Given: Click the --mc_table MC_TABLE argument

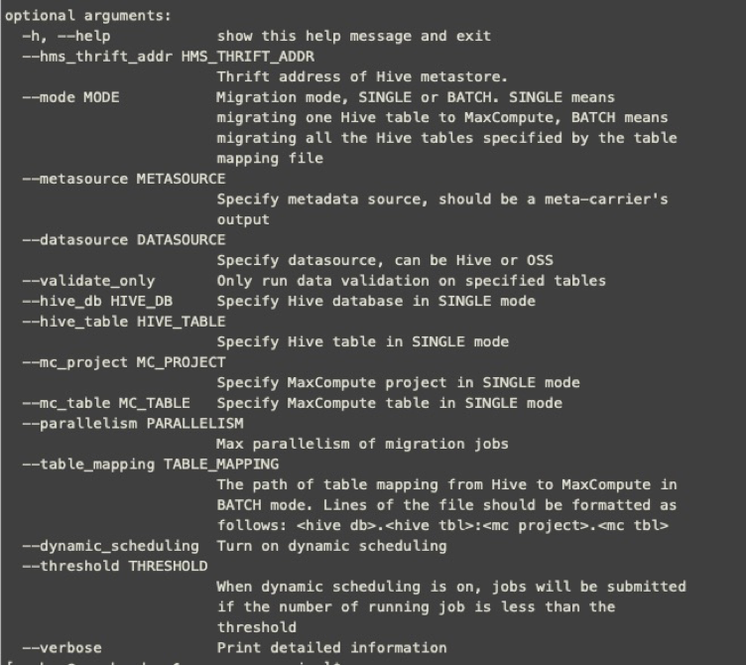Looking at the screenshot, I should (106, 403).
